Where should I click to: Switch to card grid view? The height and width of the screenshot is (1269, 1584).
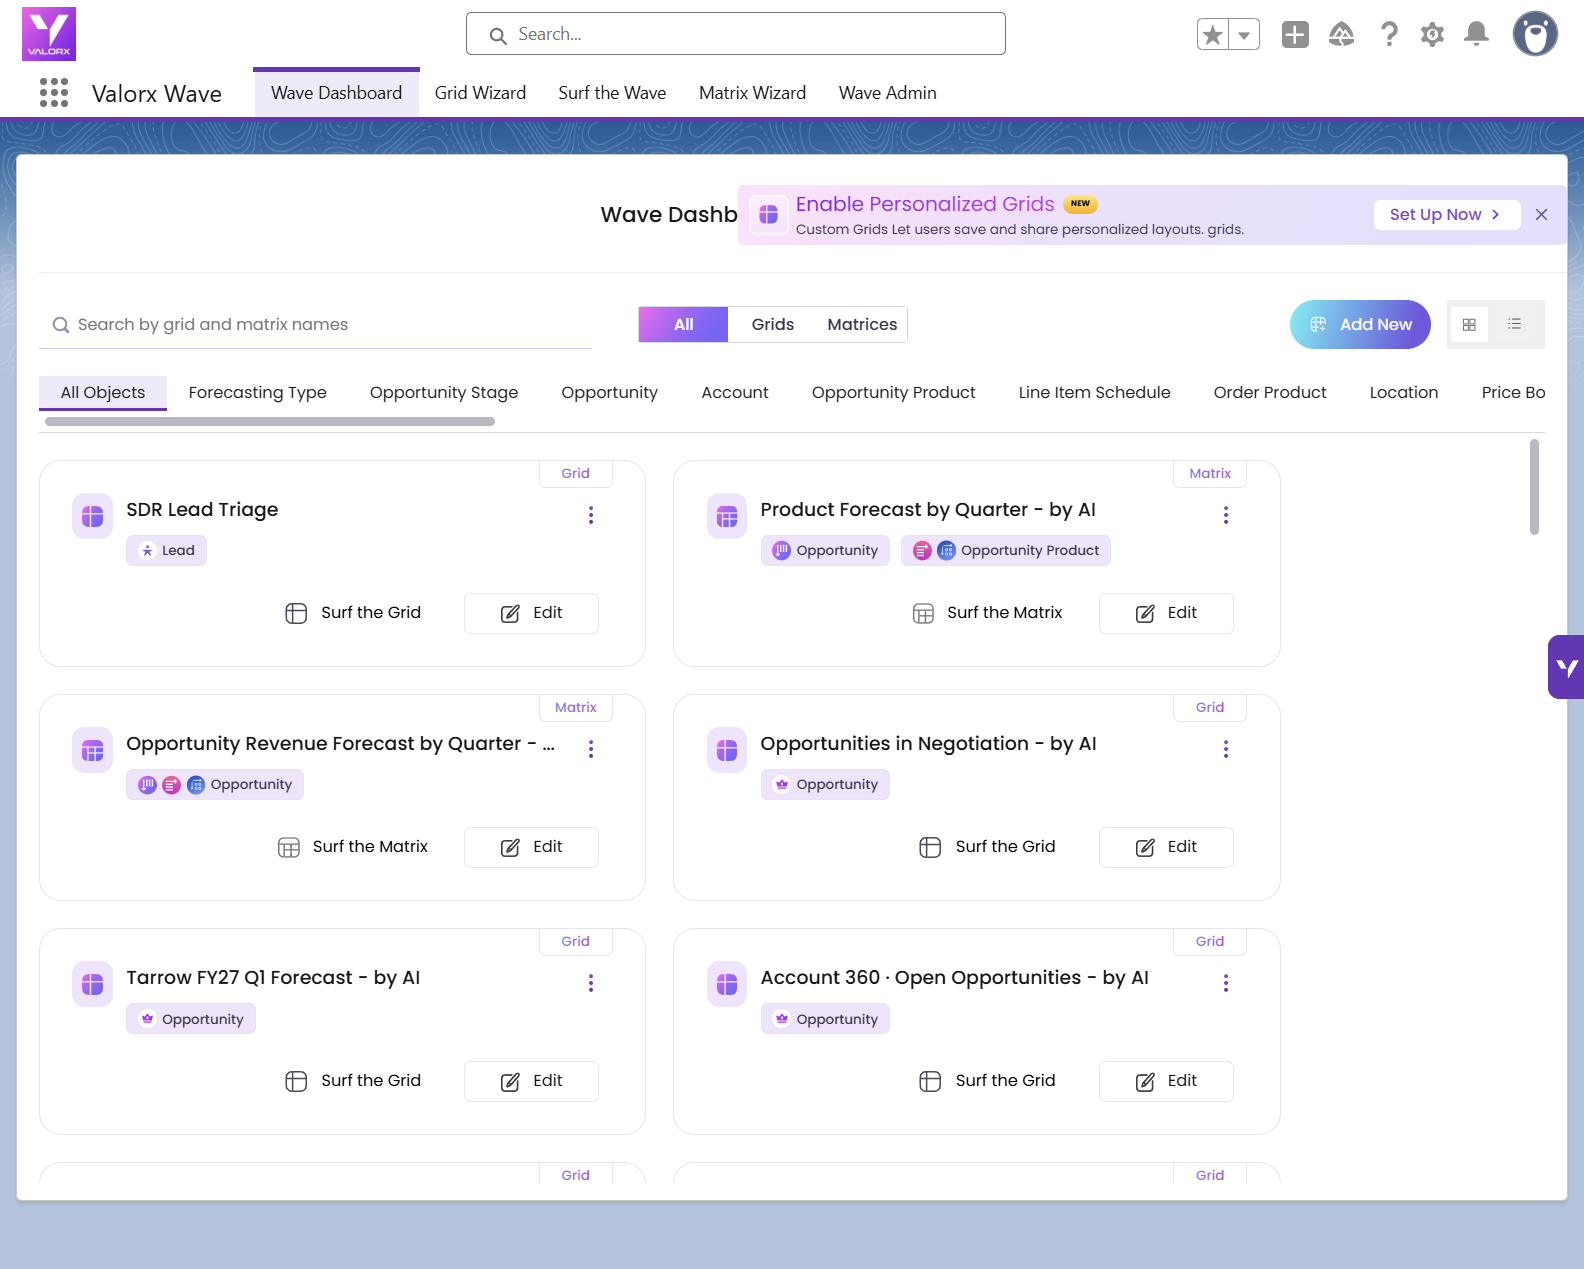click(1469, 325)
